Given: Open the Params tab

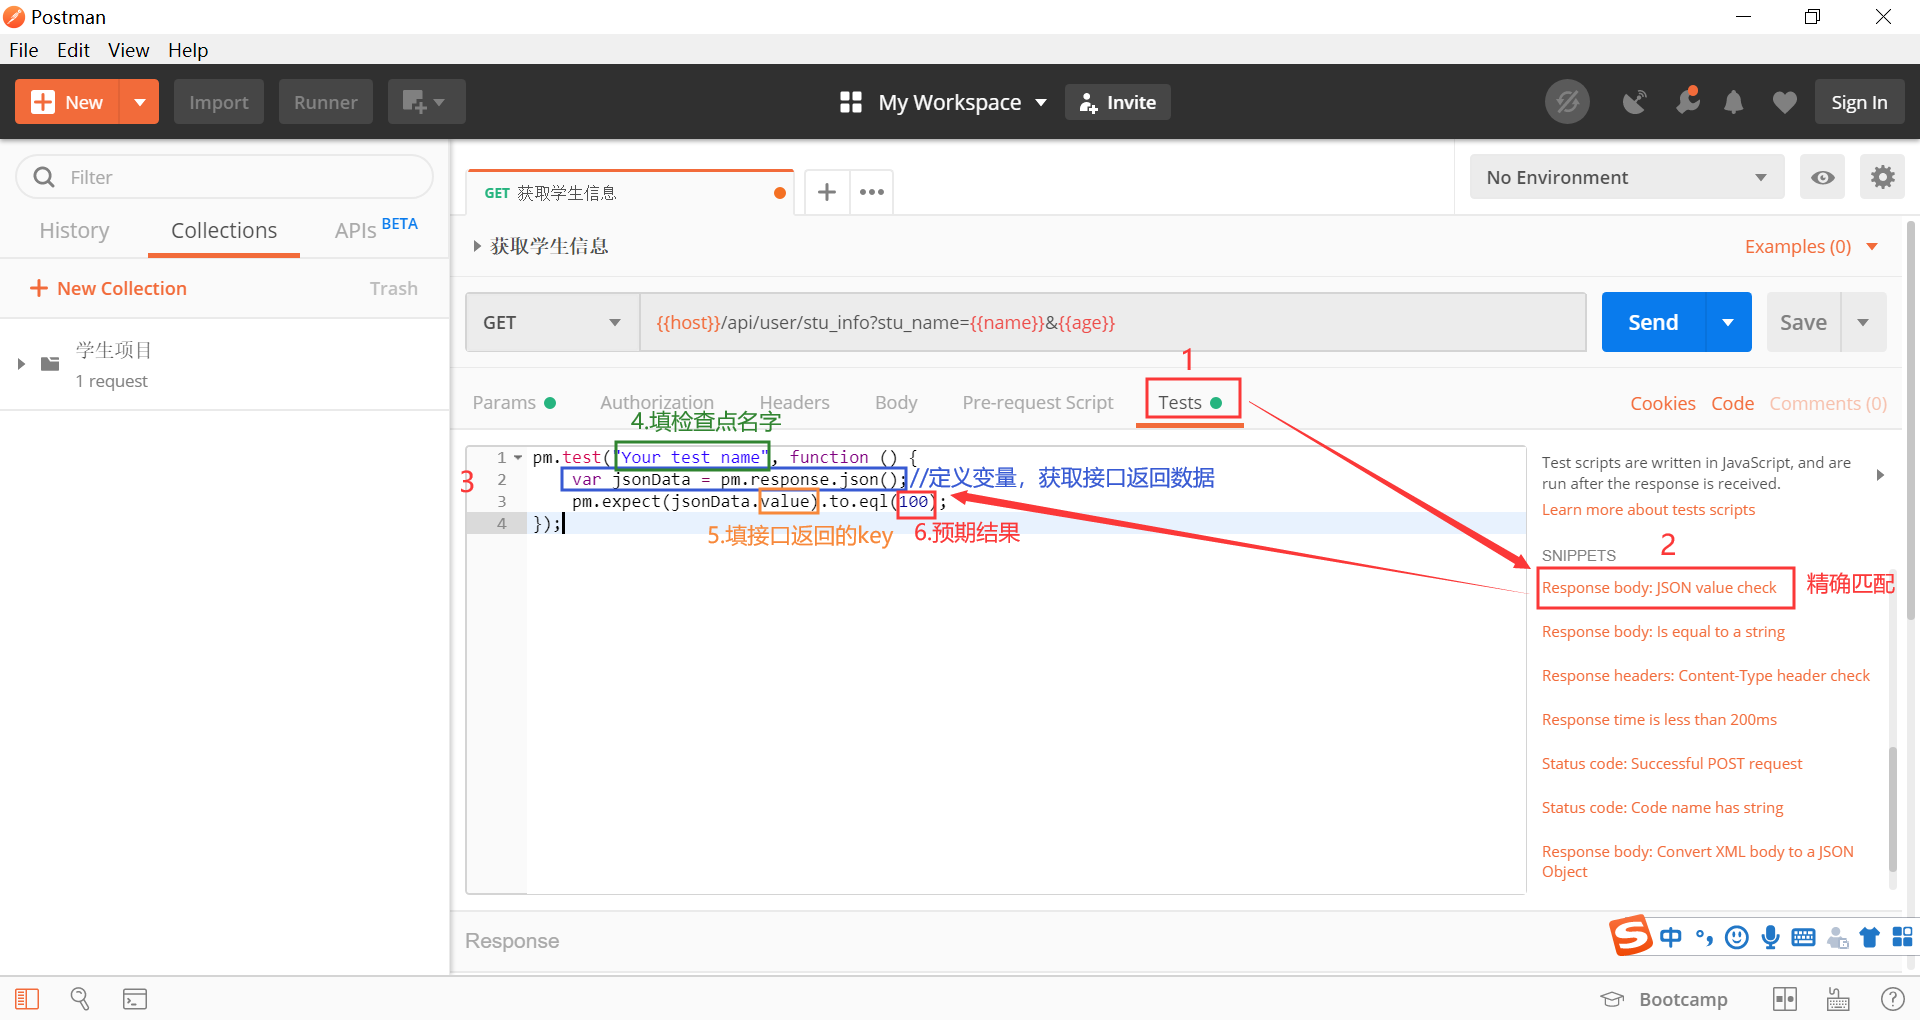Looking at the screenshot, I should [514, 402].
